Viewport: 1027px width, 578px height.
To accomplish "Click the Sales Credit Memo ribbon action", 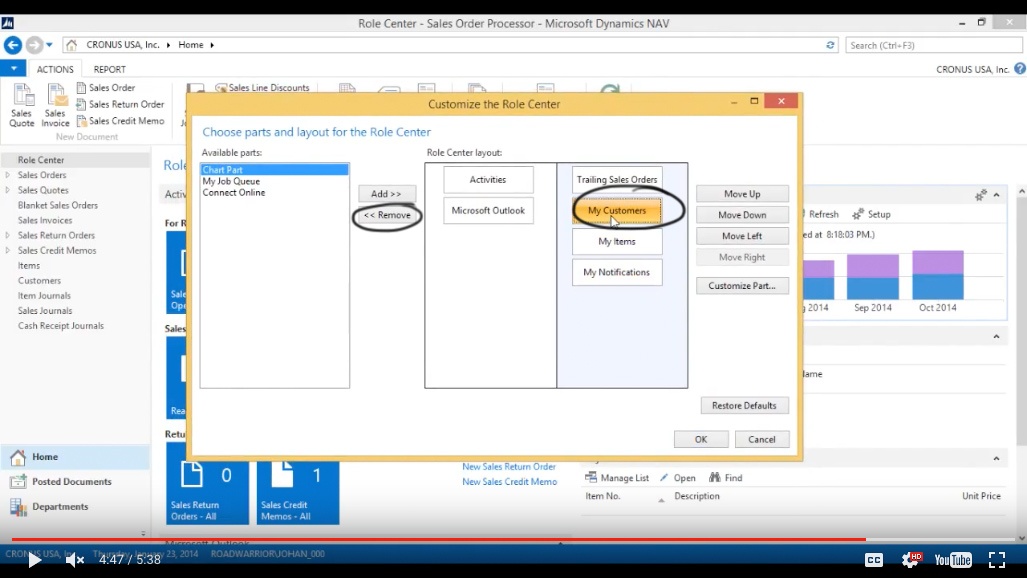I will pos(120,121).
